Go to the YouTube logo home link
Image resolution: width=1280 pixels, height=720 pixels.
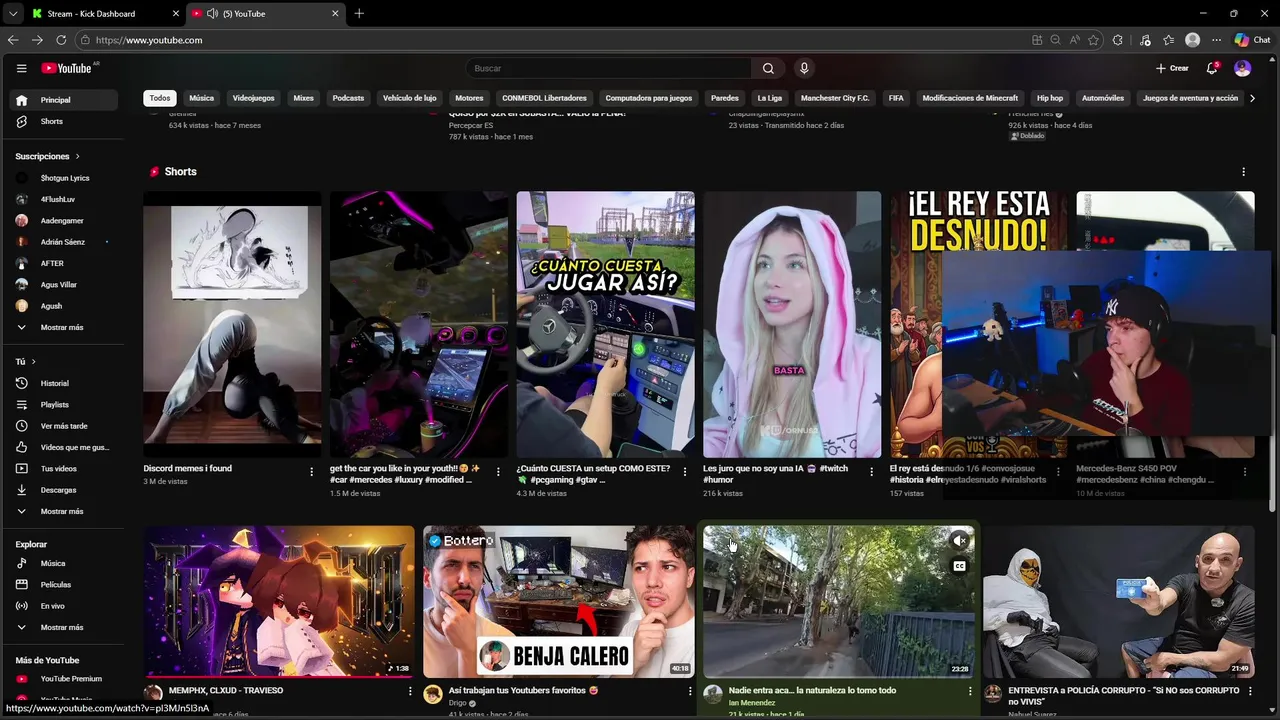(68, 68)
